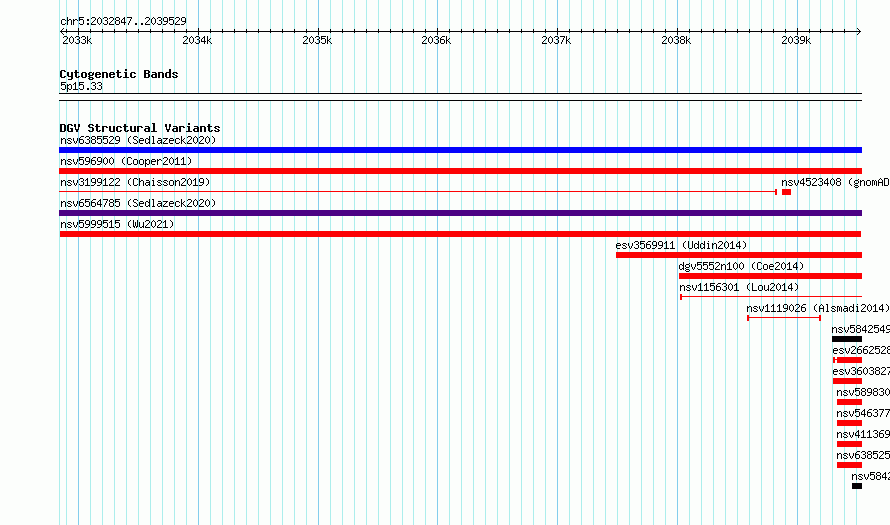Screen dimensions: 890x525
Task: Click the 2038k ruler label
Action: coord(676,40)
